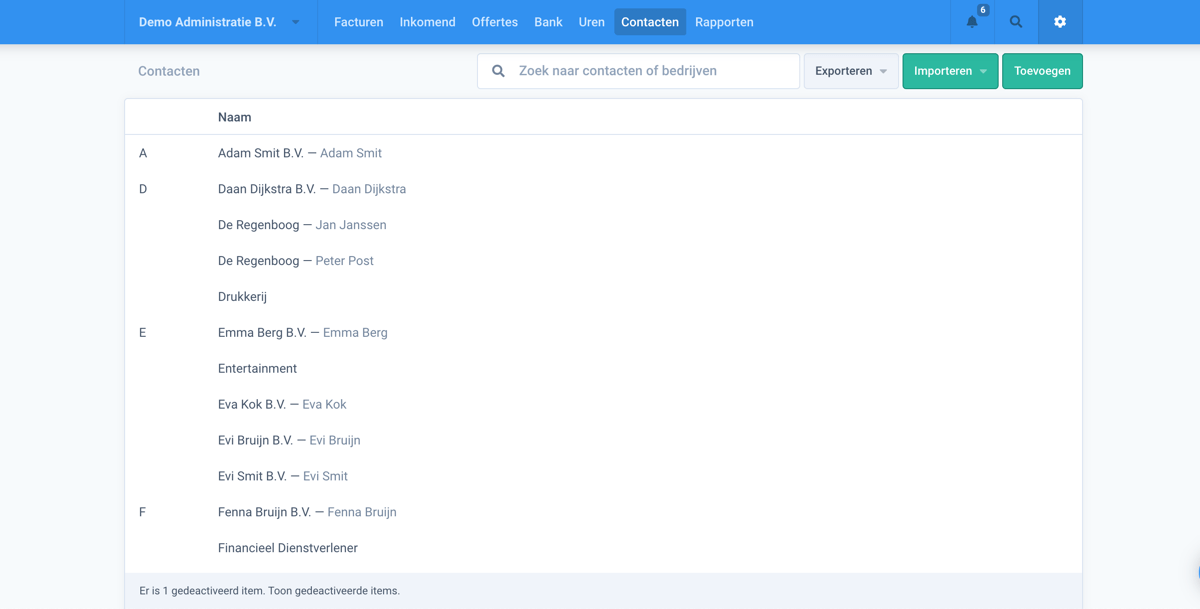Switch to the Facturen tab
The width and height of the screenshot is (1200, 609).
pos(358,21)
